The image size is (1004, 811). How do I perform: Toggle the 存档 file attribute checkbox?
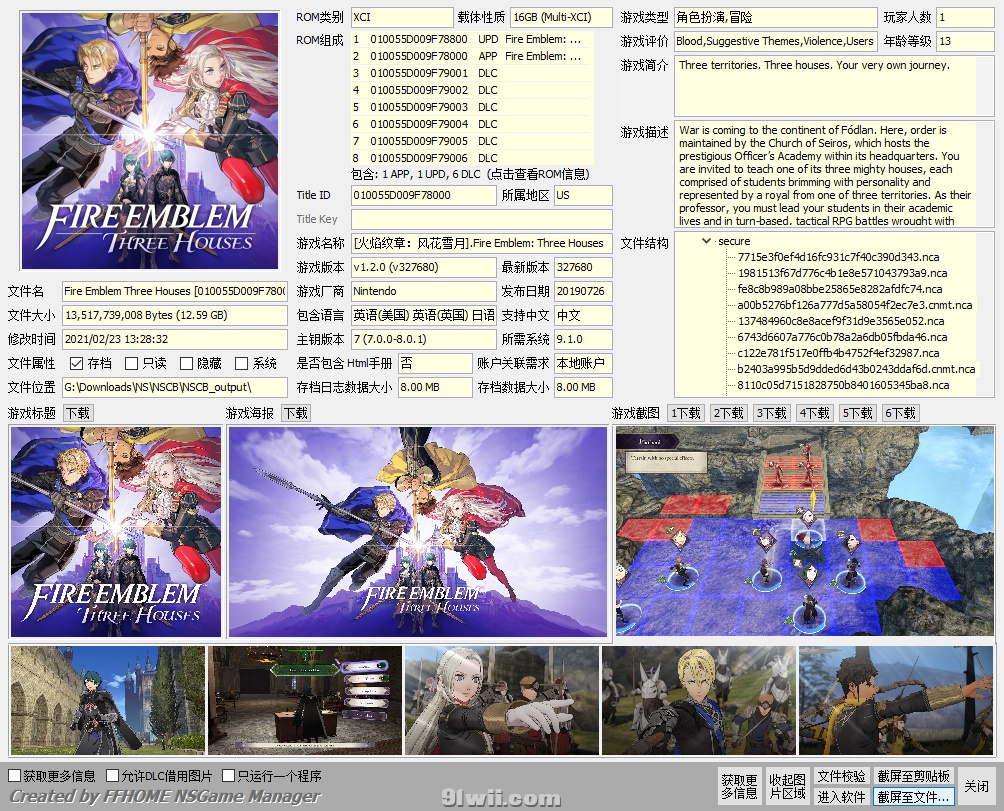click(x=76, y=364)
